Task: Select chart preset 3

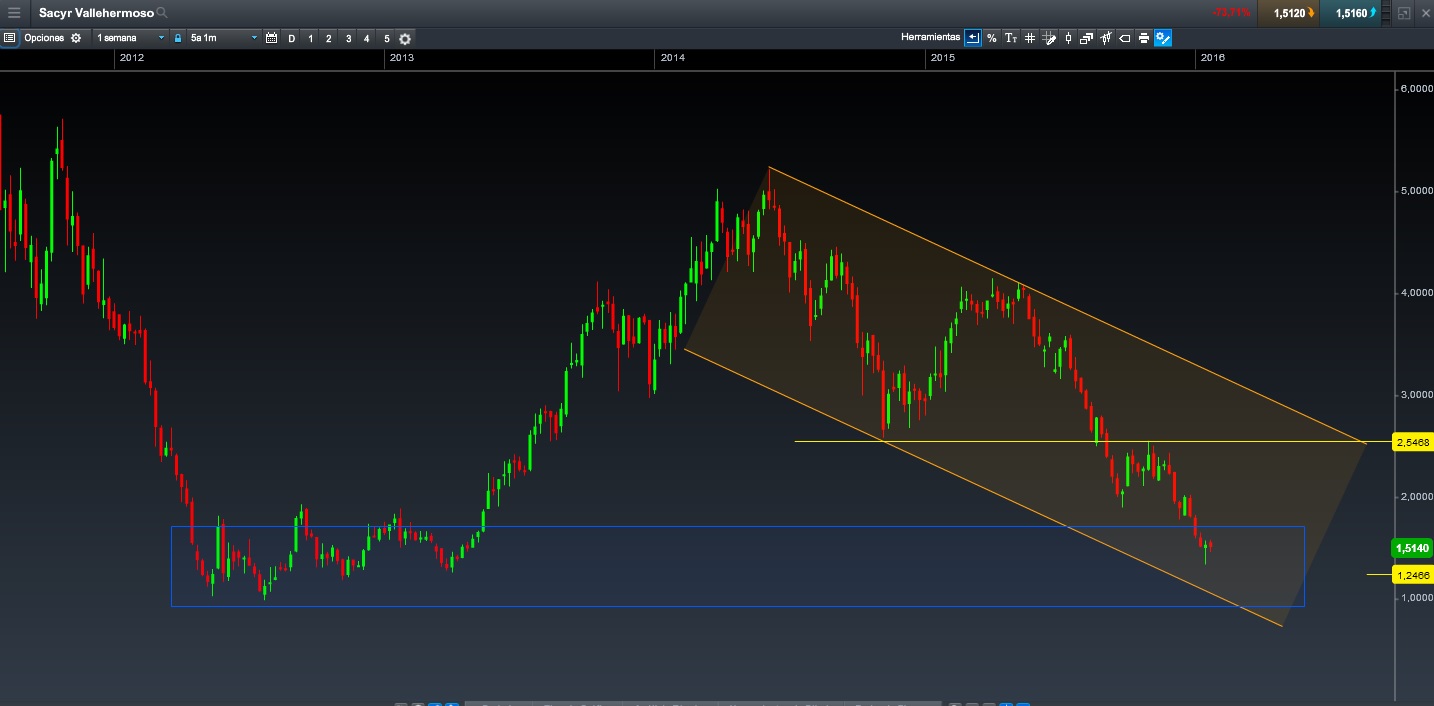Action: point(348,38)
